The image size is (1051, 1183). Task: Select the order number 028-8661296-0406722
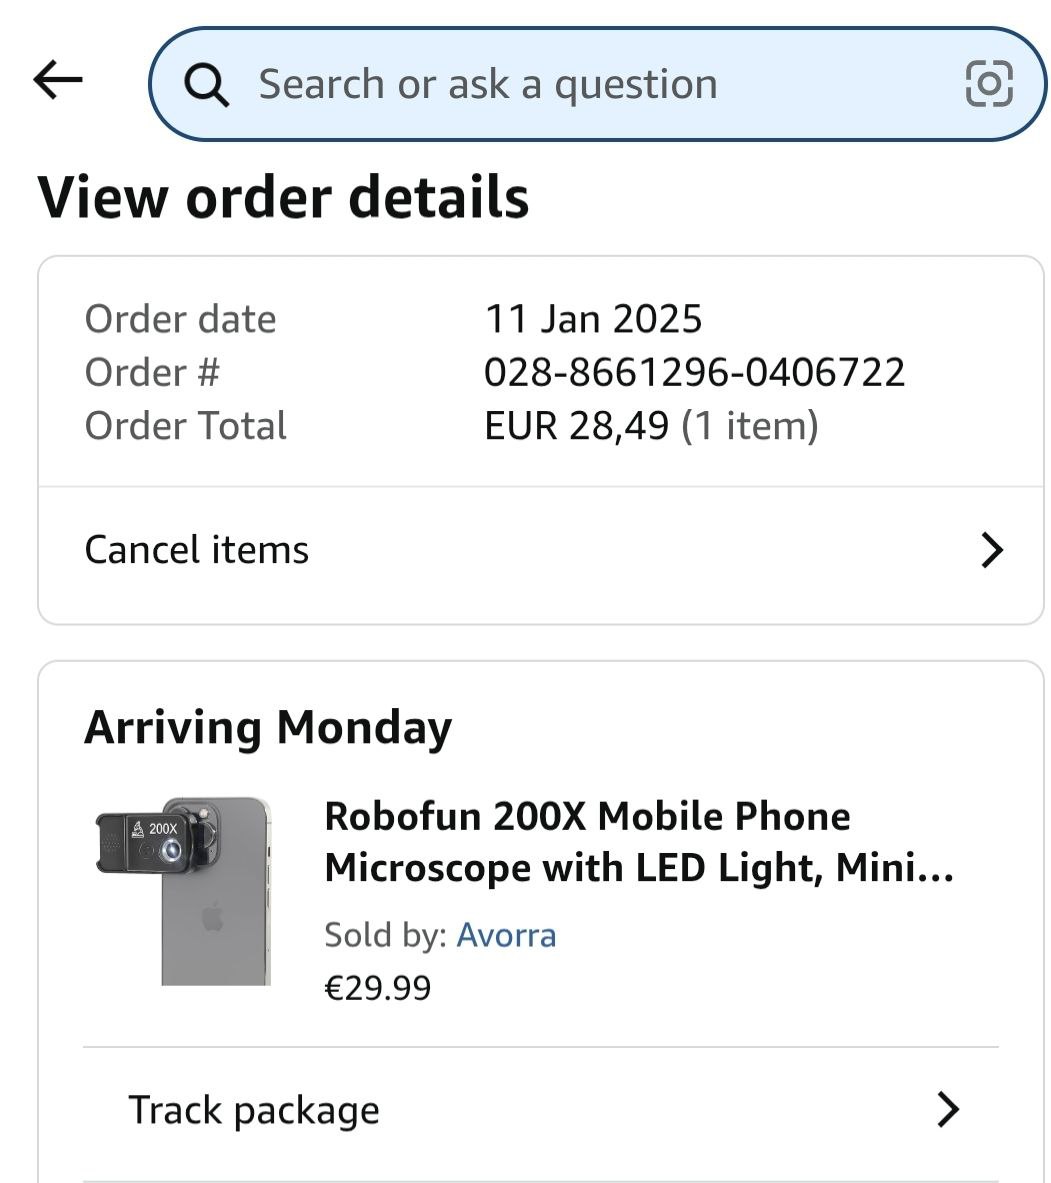pos(694,372)
